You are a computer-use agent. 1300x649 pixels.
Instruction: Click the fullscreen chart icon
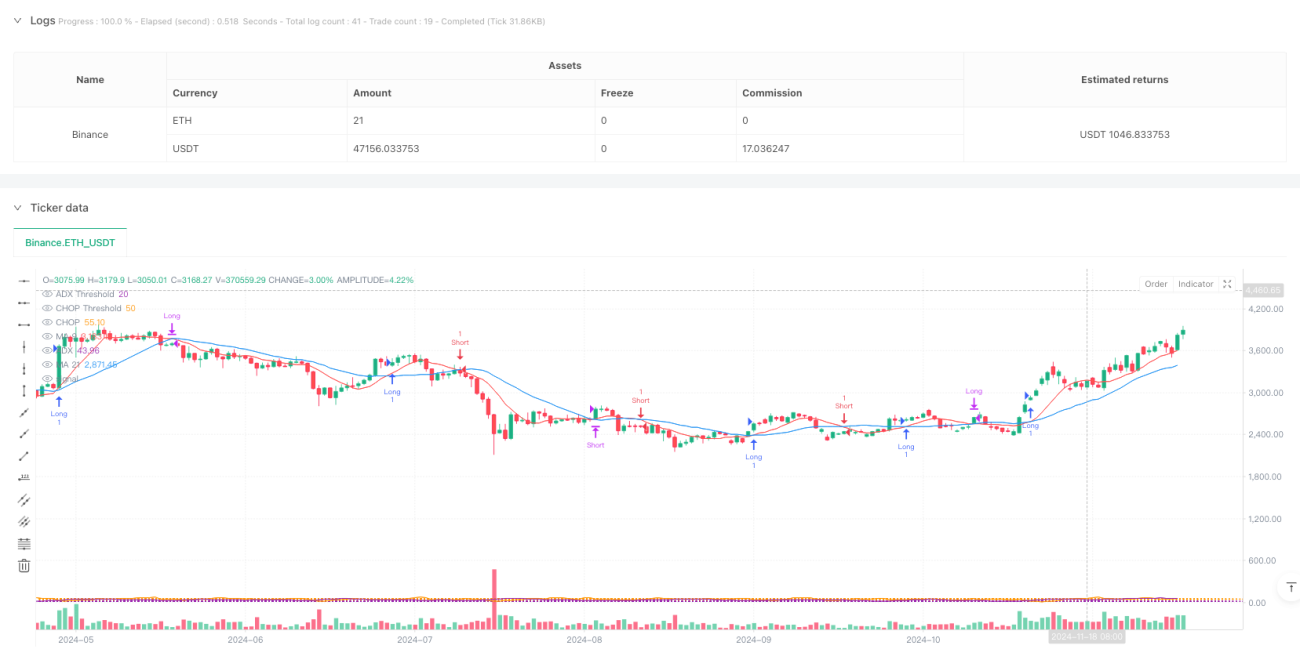1227,284
